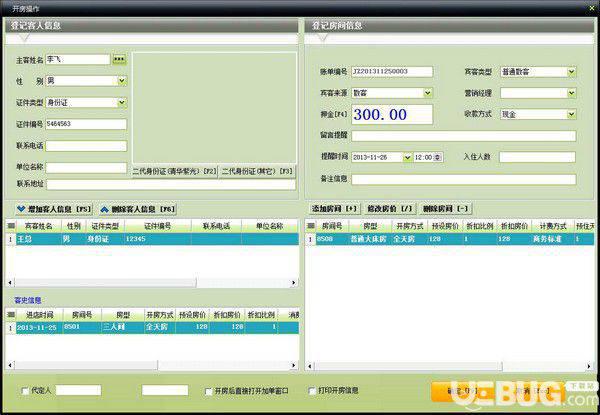Click the guest list grid corner selector icon

tap(11, 226)
